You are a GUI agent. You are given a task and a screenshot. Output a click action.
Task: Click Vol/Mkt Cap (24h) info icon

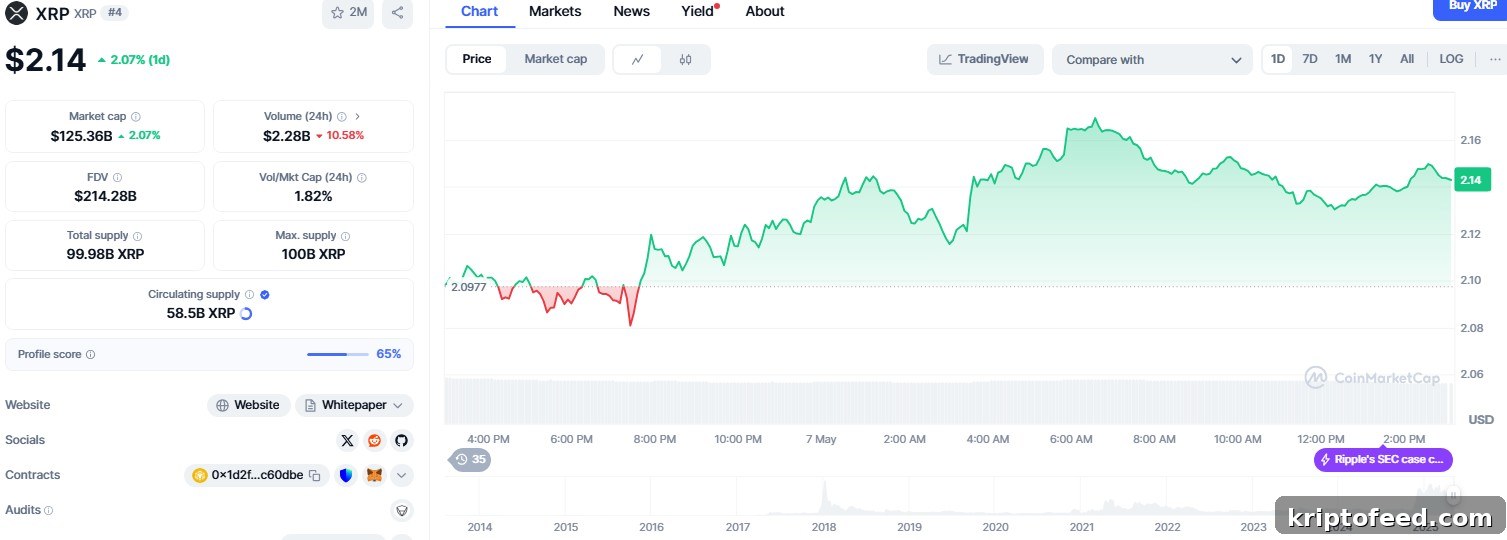(x=362, y=177)
